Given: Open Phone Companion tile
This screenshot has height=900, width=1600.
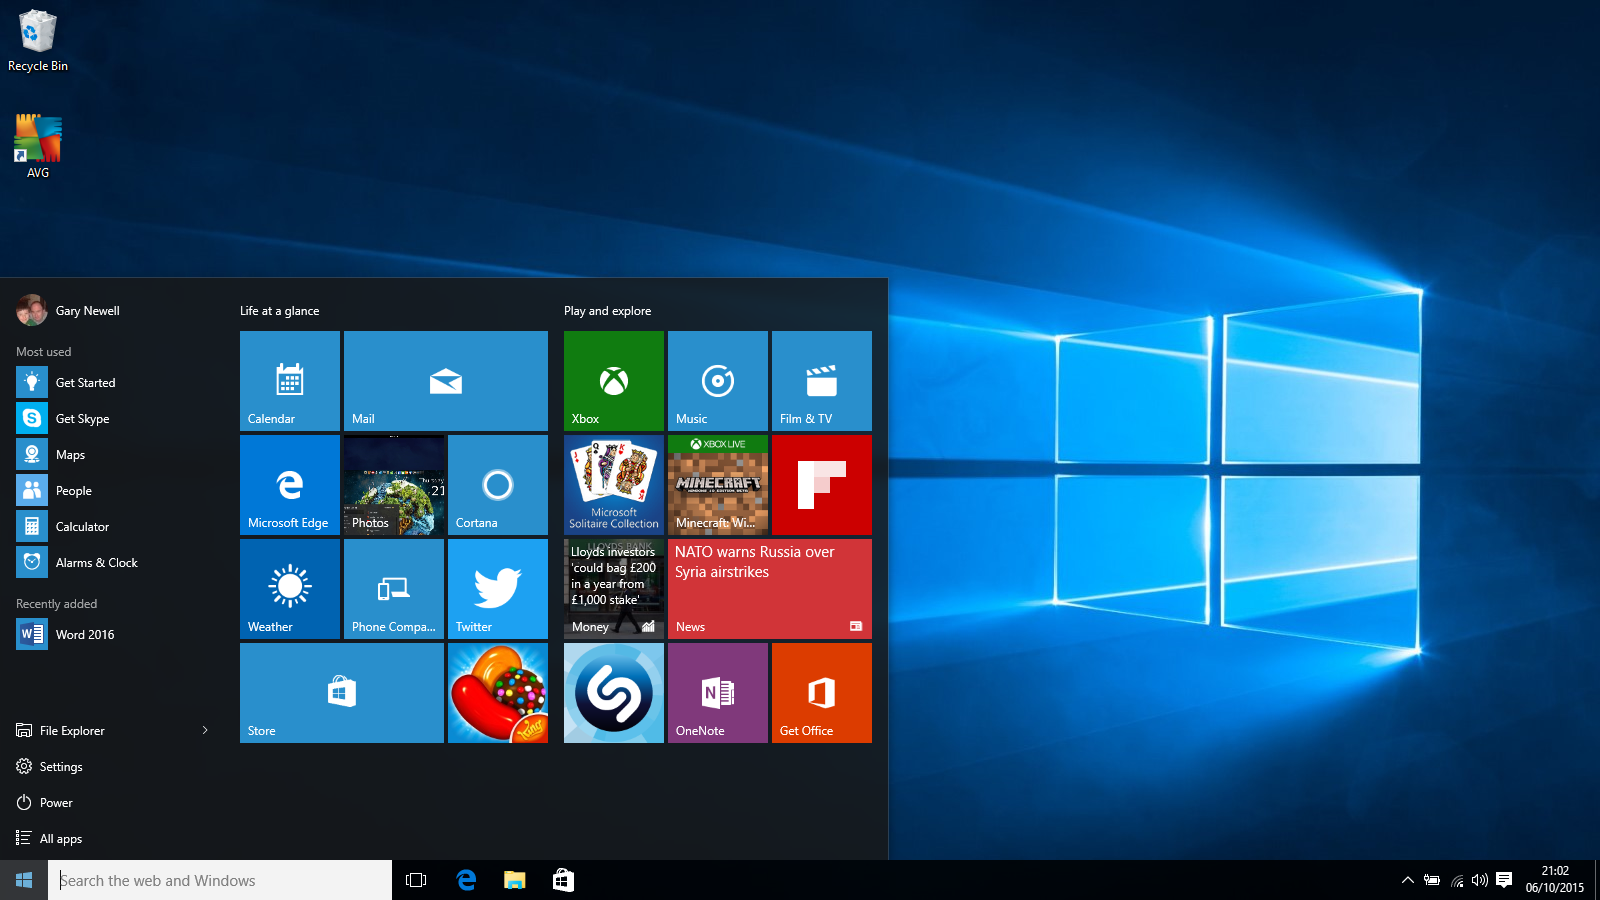Looking at the screenshot, I should (x=394, y=589).
